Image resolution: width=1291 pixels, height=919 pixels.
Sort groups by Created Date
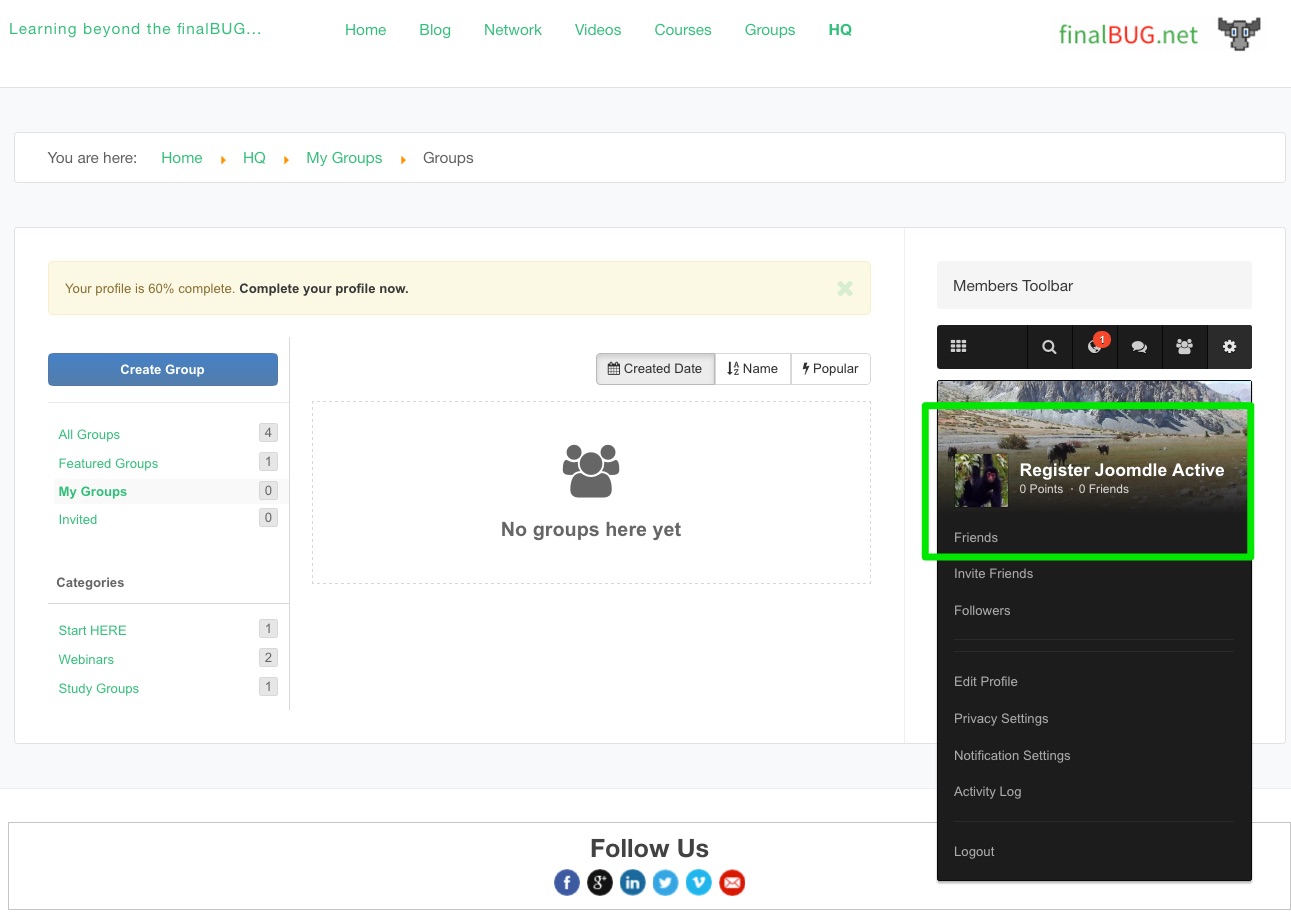pyautogui.click(x=655, y=369)
